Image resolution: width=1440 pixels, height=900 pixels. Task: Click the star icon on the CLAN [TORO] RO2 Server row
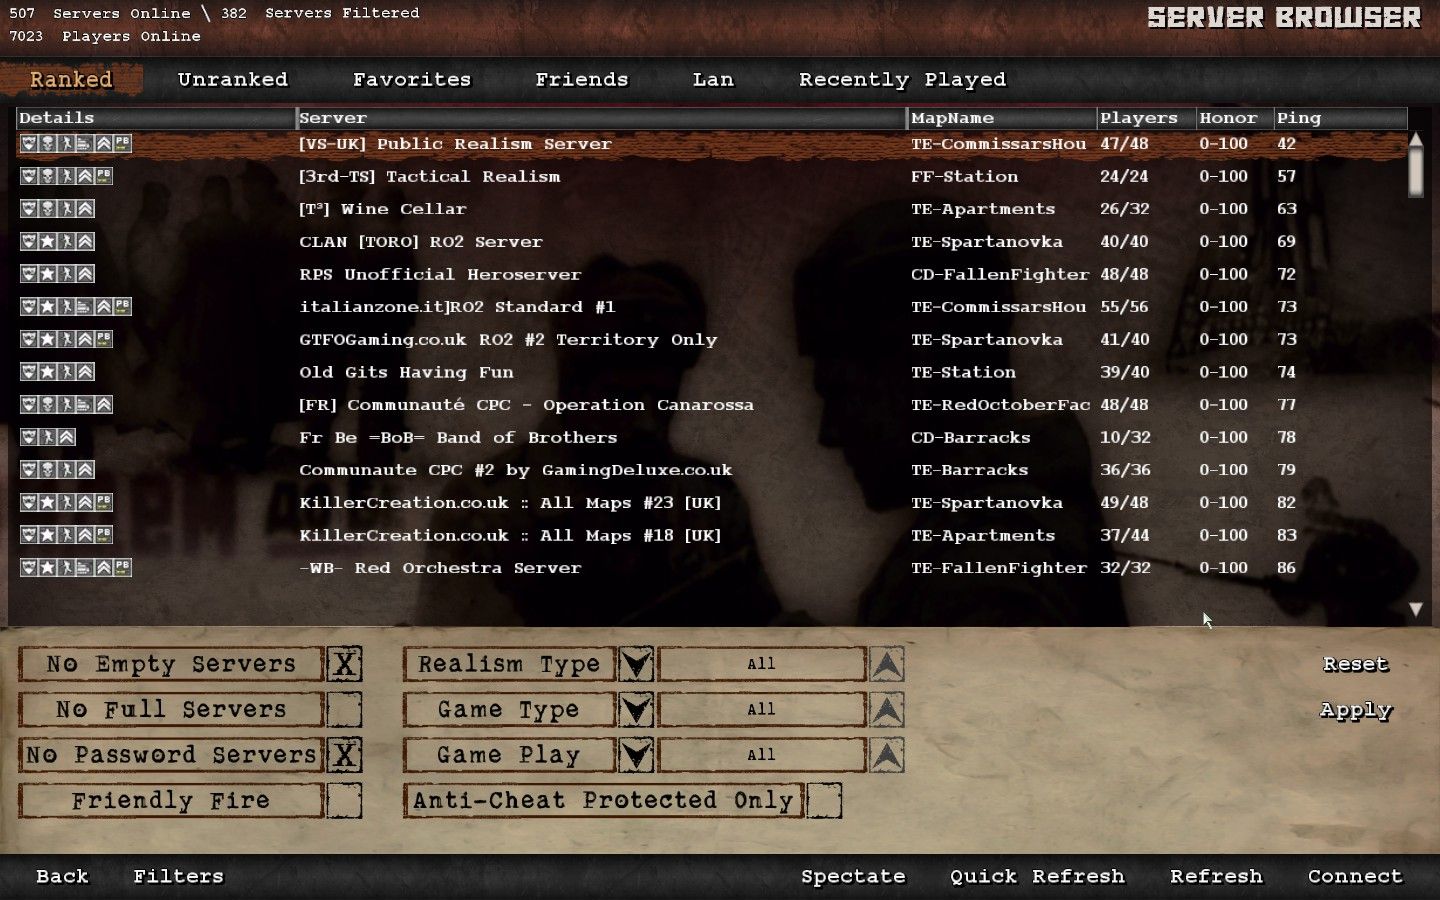(47, 242)
